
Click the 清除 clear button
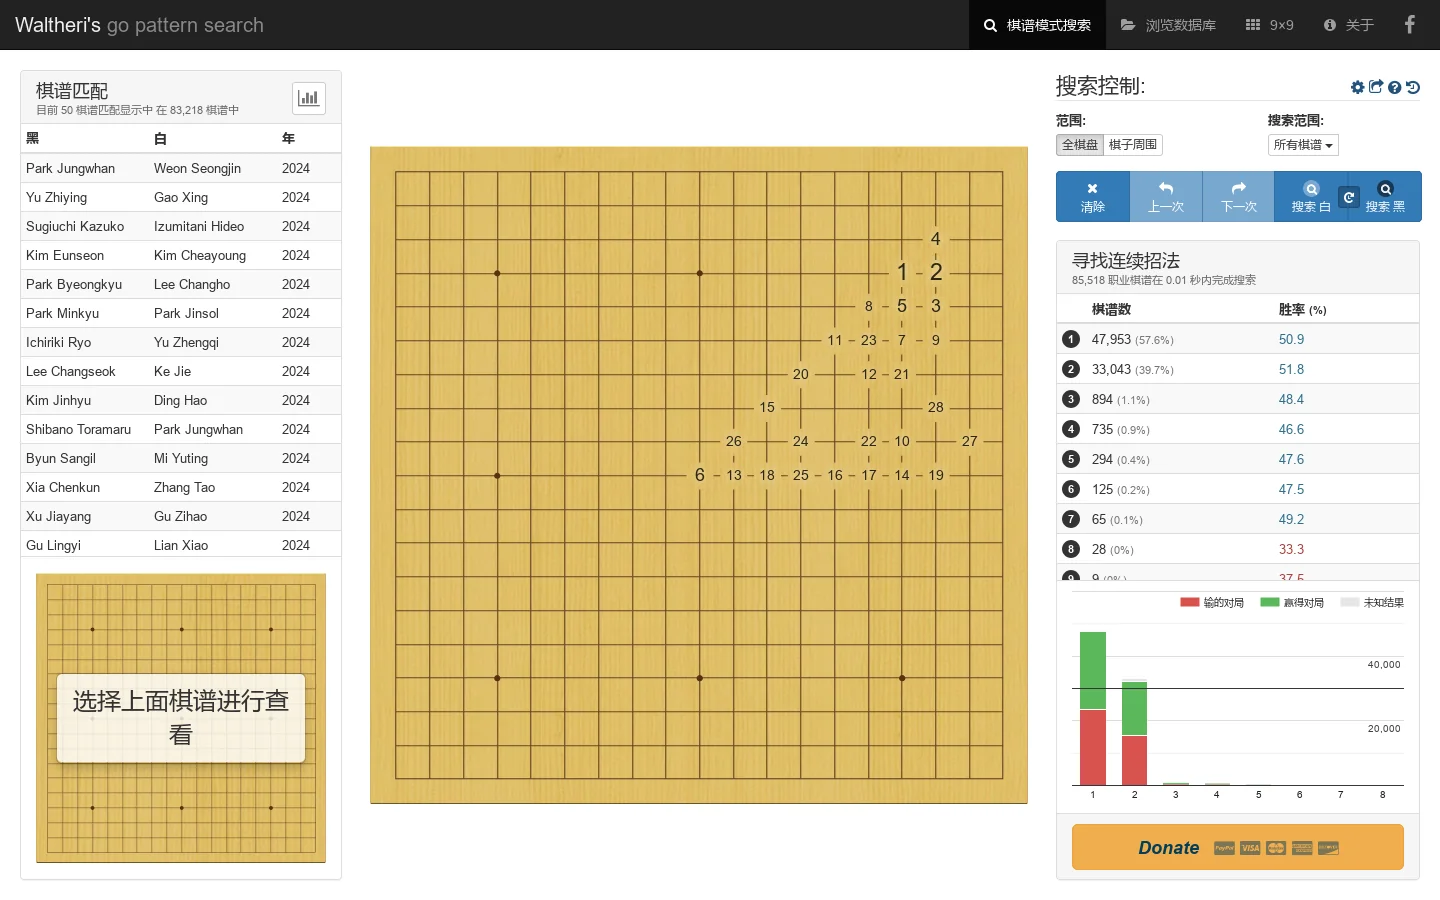(1093, 197)
